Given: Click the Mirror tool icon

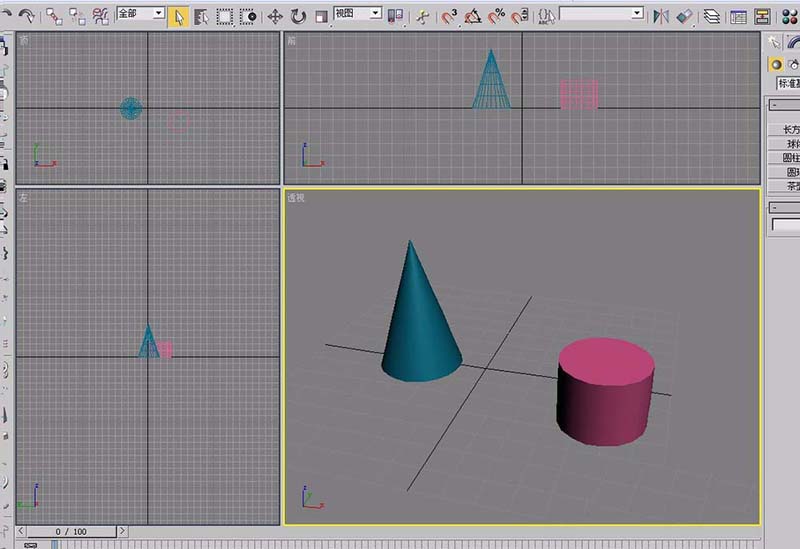Looking at the screenshot, I should point(661,16).
